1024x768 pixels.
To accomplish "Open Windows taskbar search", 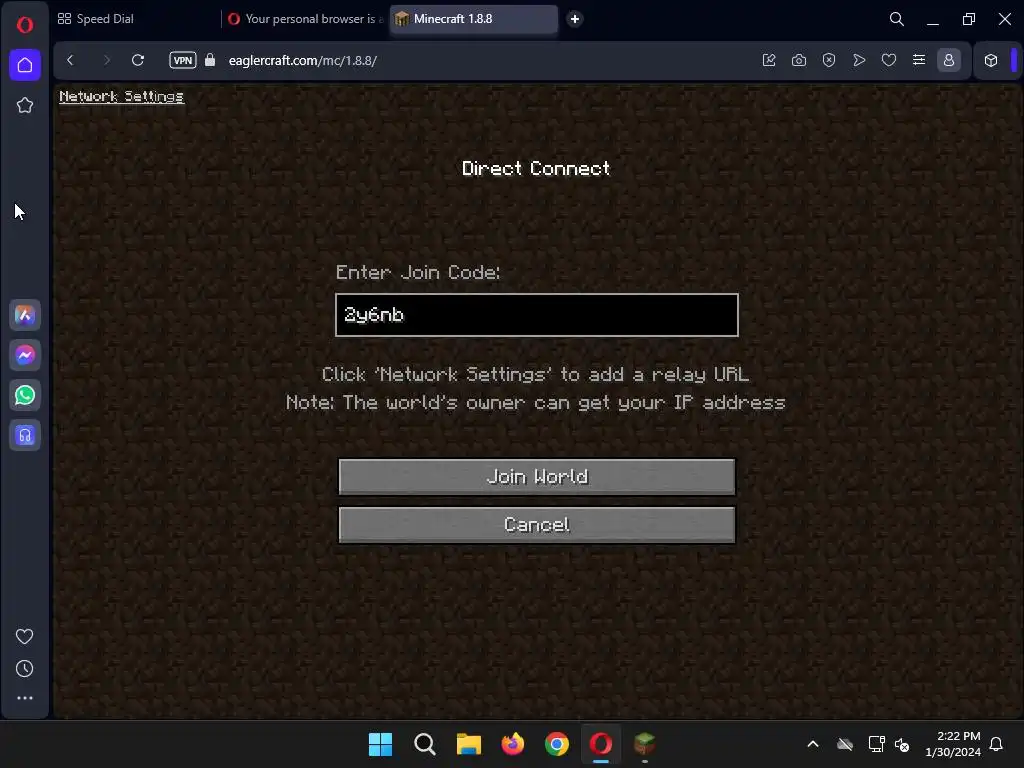I will point(424,744).
